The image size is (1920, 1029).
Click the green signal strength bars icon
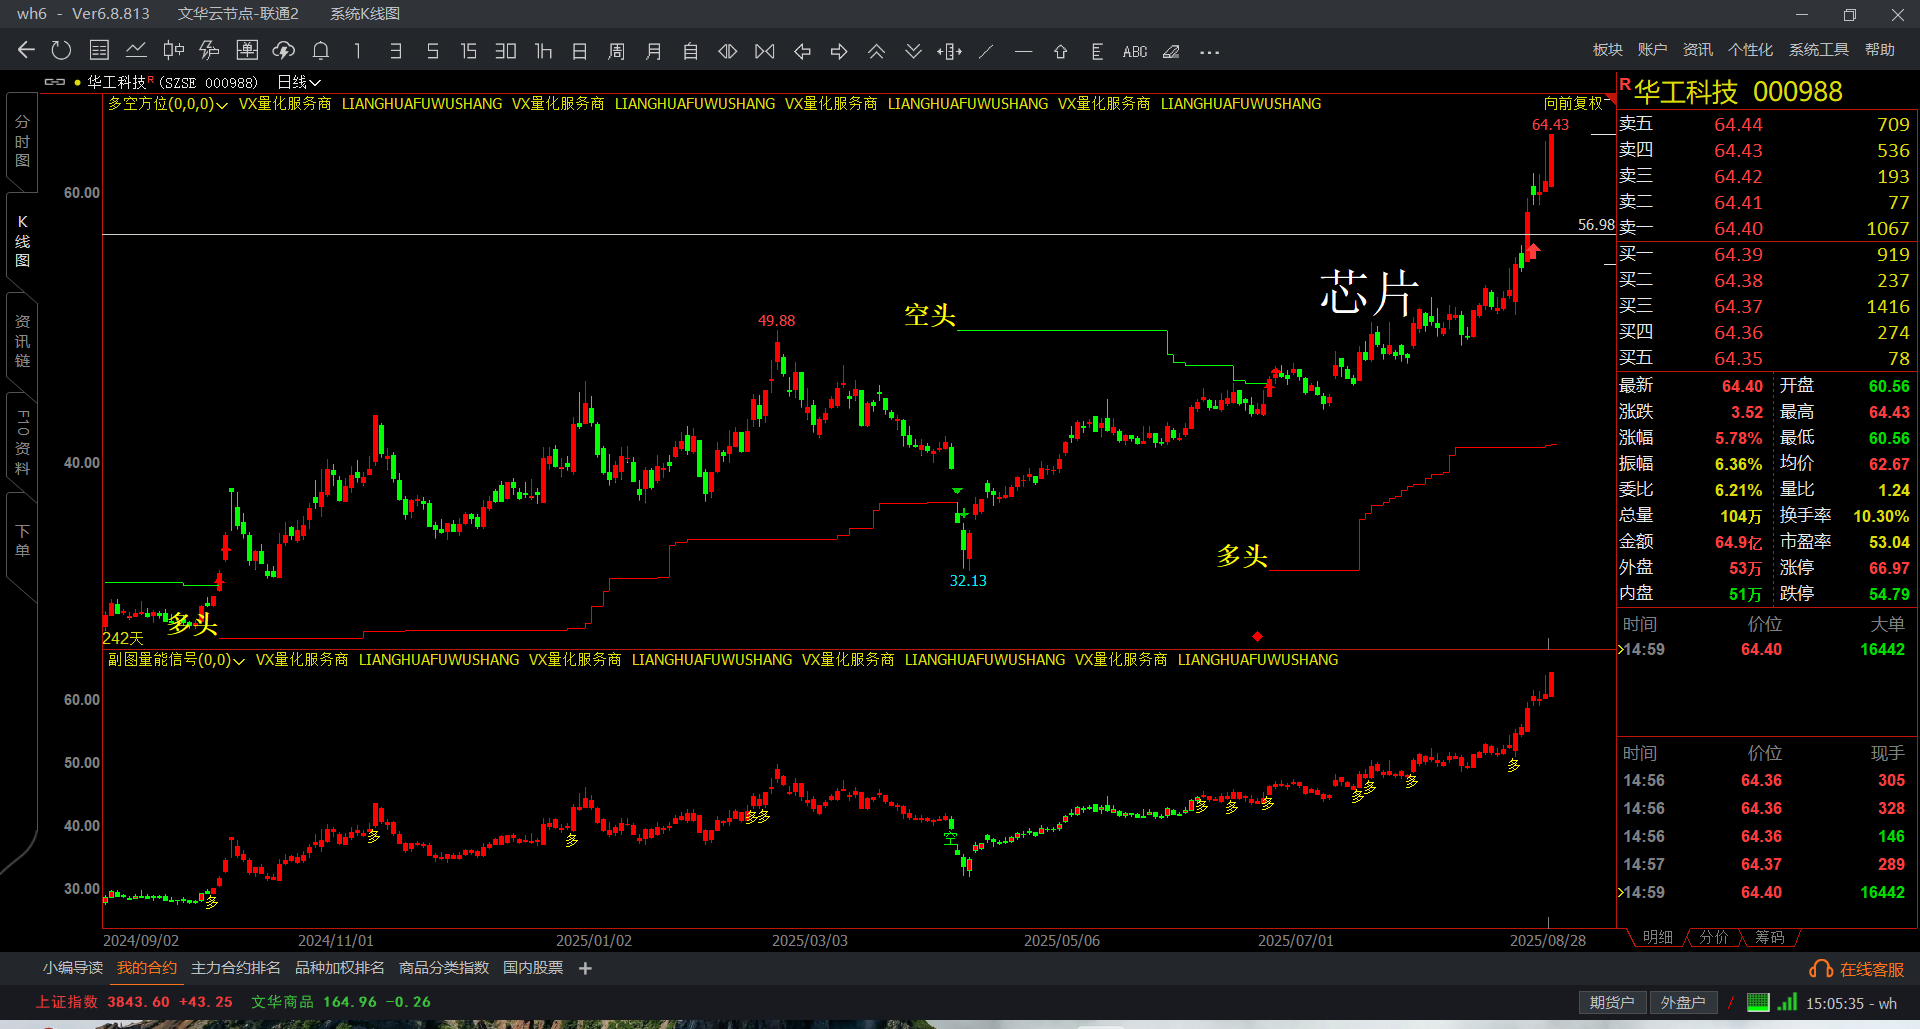click(1788, 1002)
